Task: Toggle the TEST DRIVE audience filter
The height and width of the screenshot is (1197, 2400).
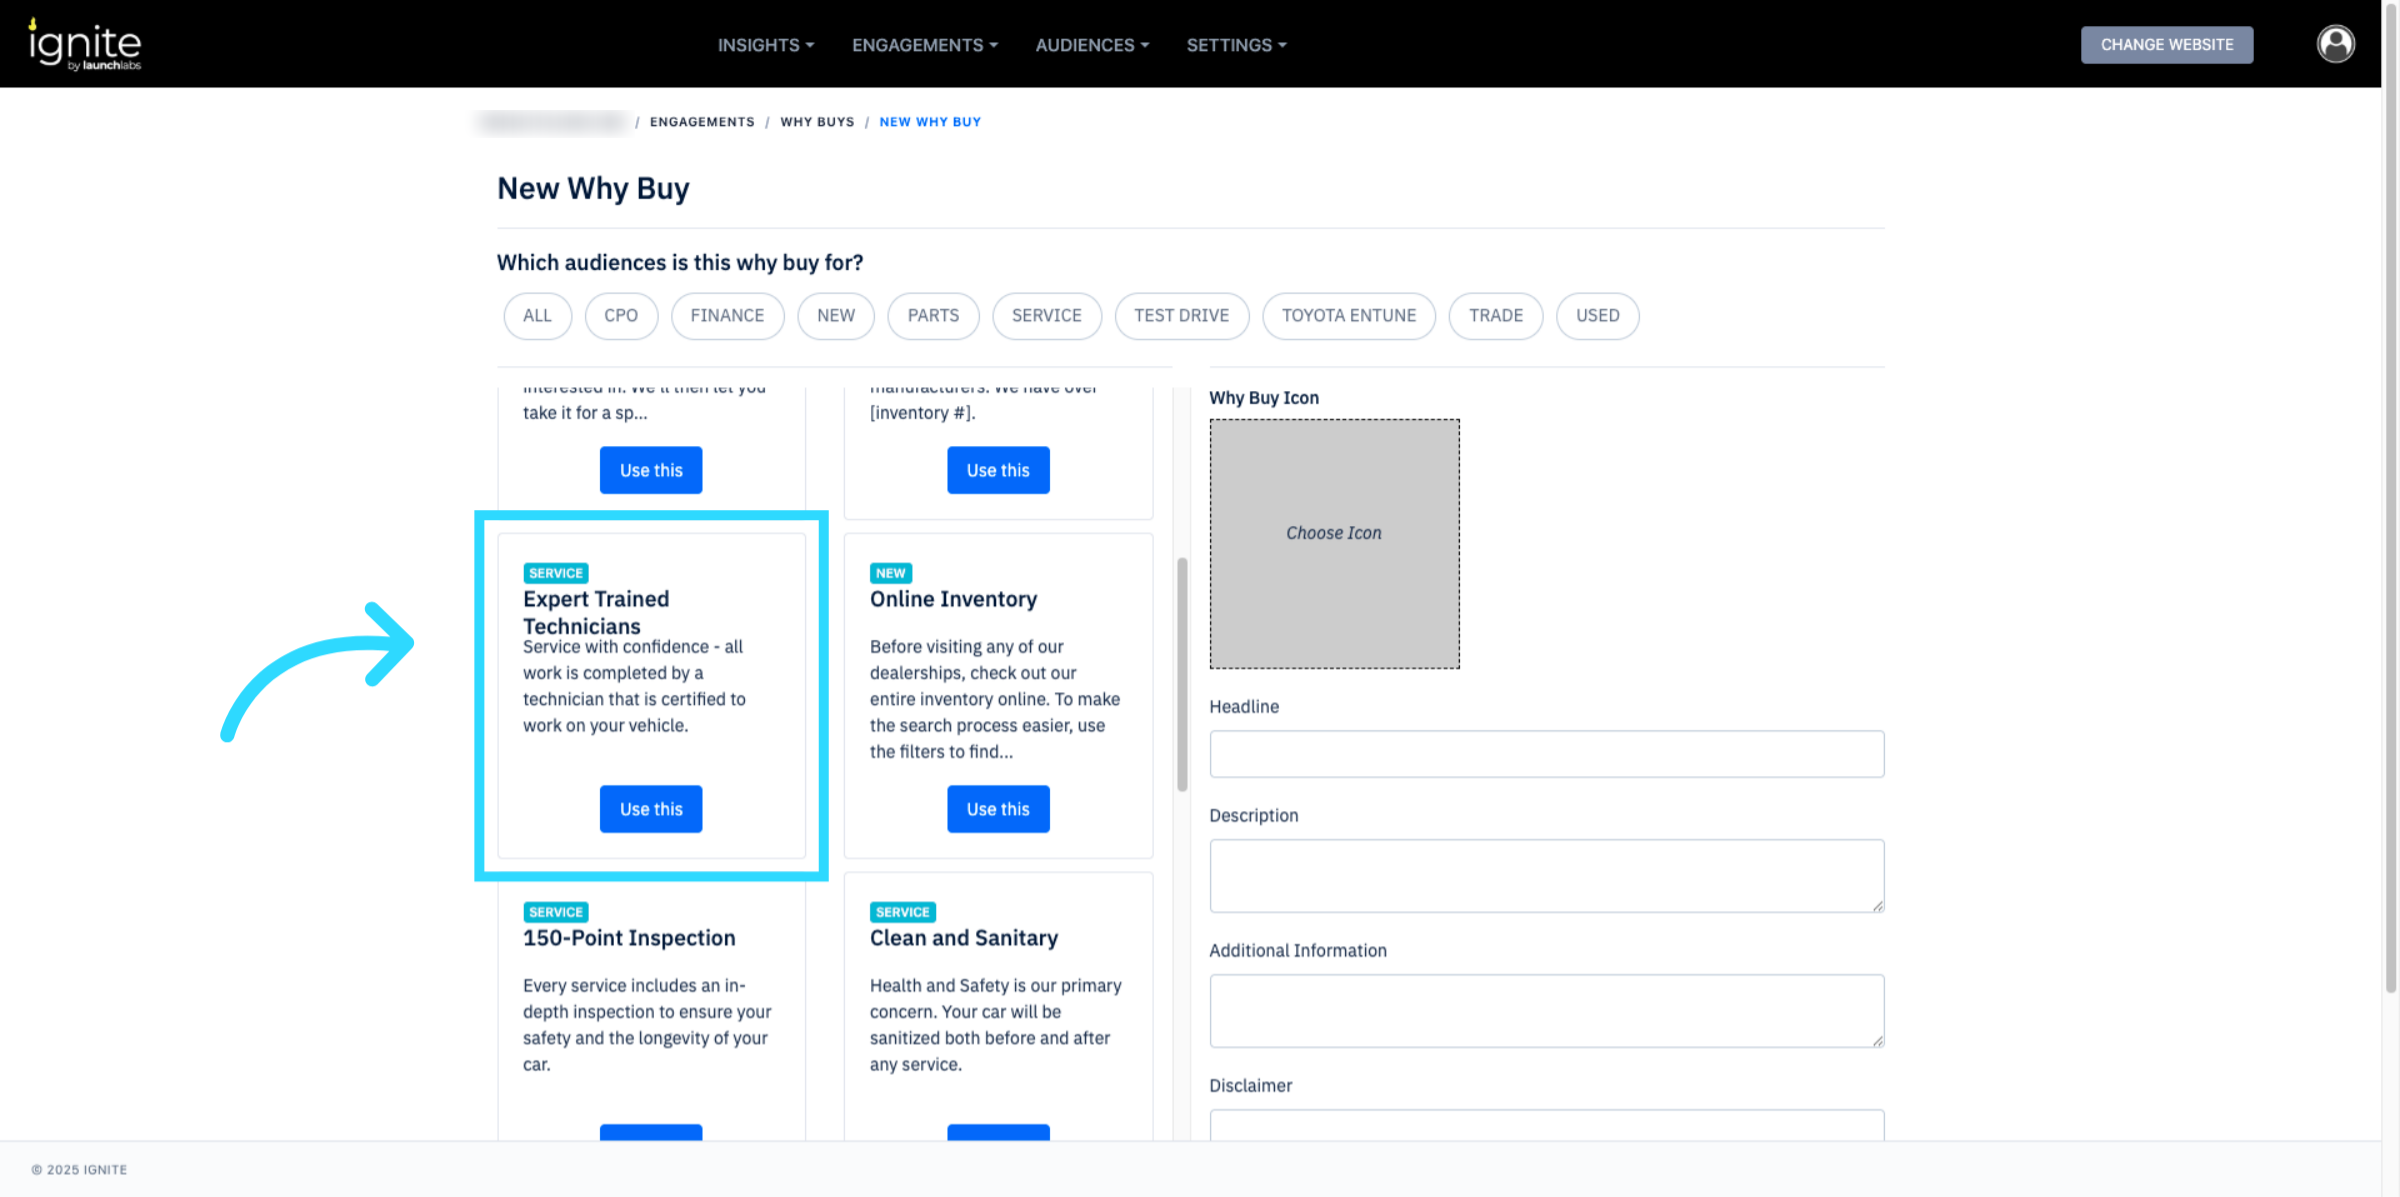Action: [1181, 316]
